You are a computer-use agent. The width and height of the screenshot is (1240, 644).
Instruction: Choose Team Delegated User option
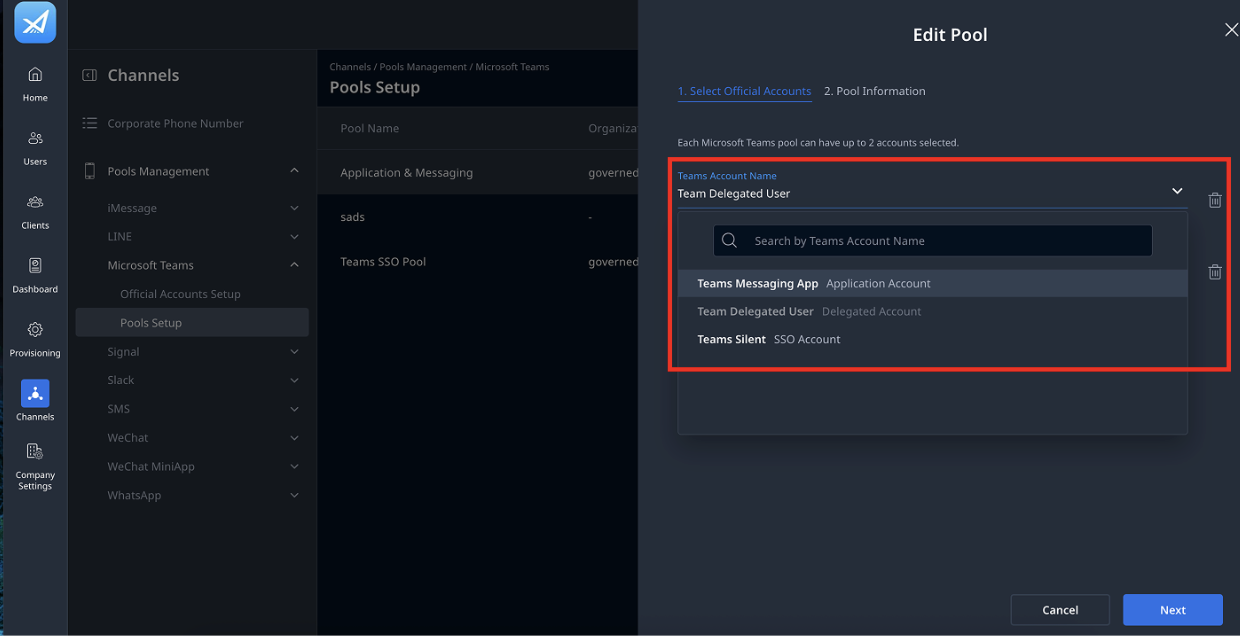click(933, 311)
